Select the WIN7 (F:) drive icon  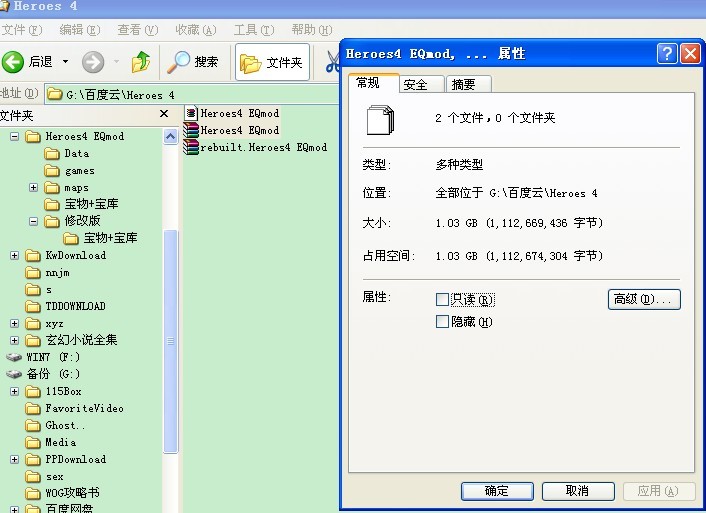14,357
